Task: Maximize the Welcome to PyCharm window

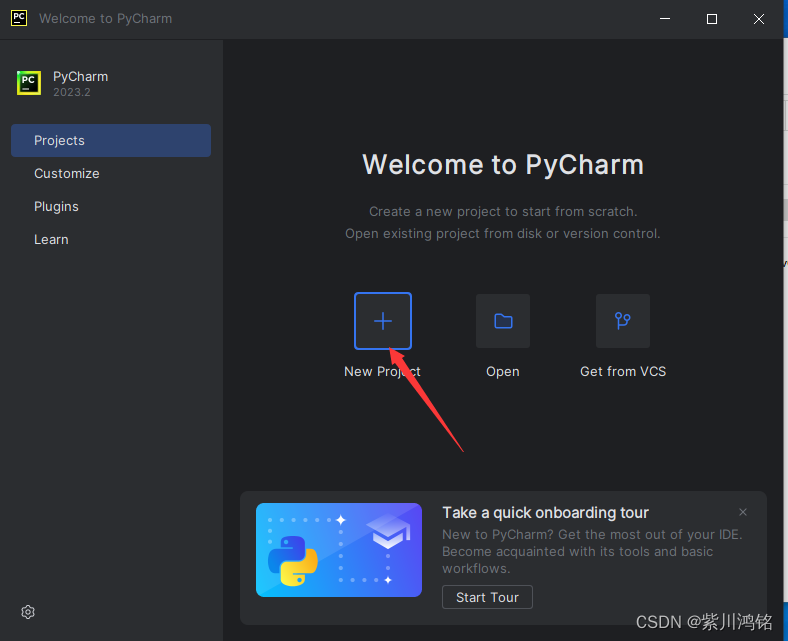Action: [x=712, y=19]
